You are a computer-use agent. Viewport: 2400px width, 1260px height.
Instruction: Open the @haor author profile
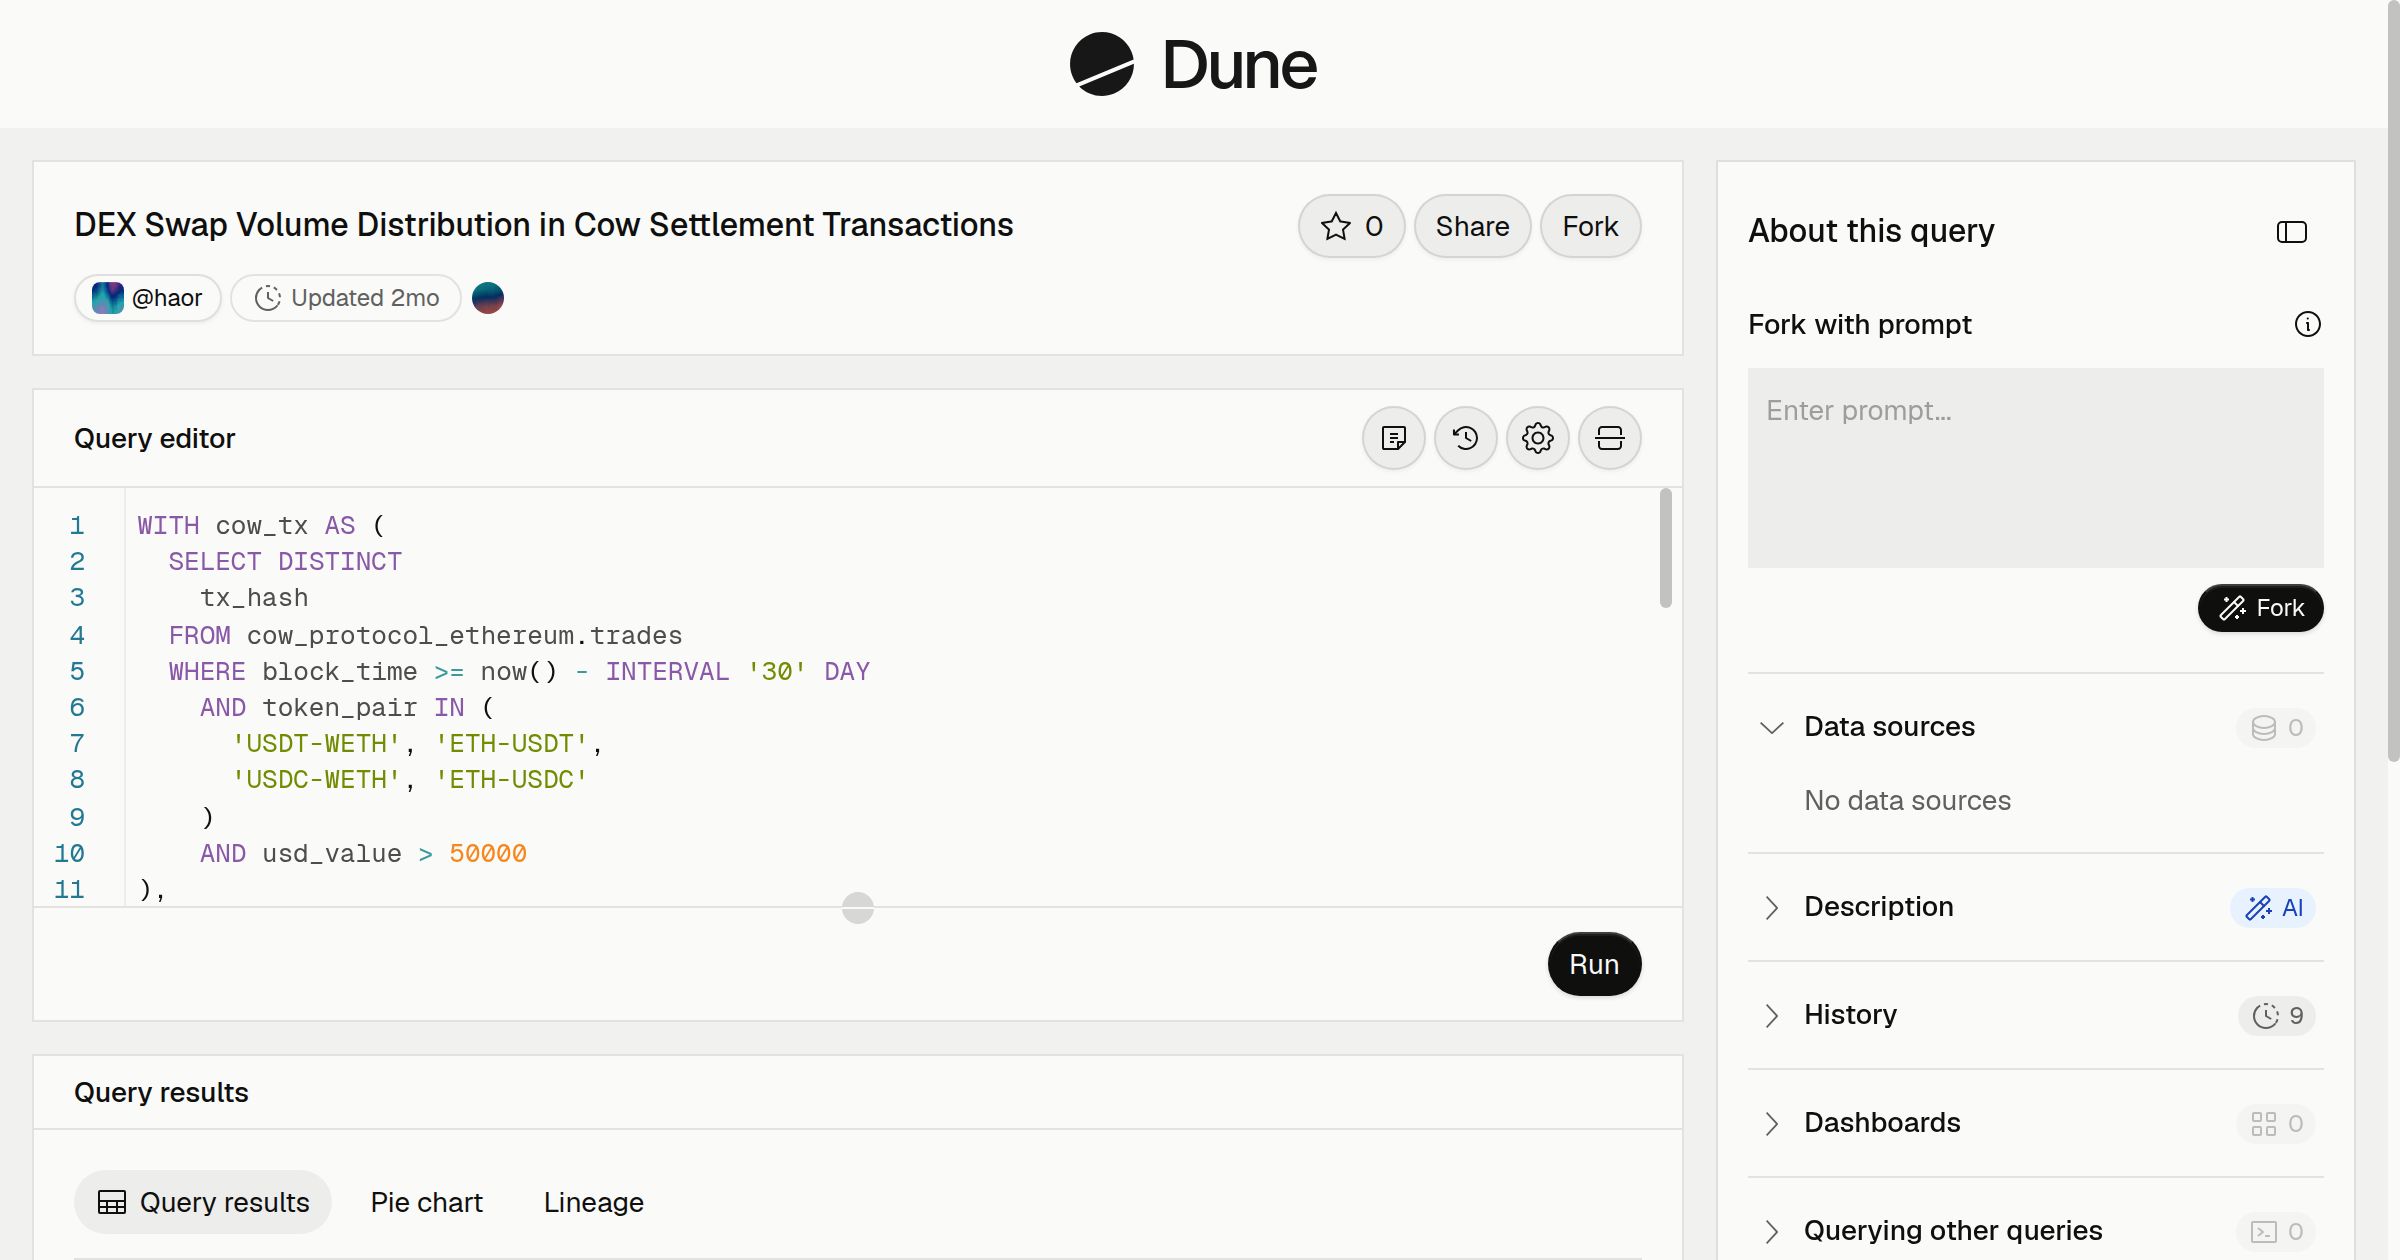coord(148,298)
